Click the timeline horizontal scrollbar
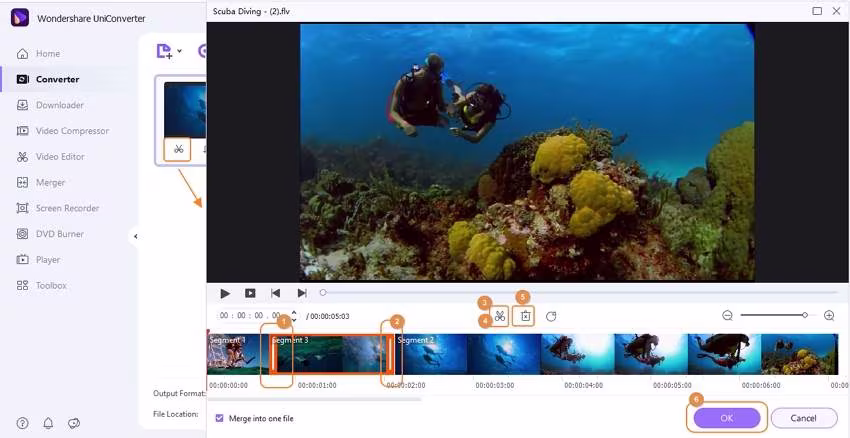 click(x=314, y=399)
